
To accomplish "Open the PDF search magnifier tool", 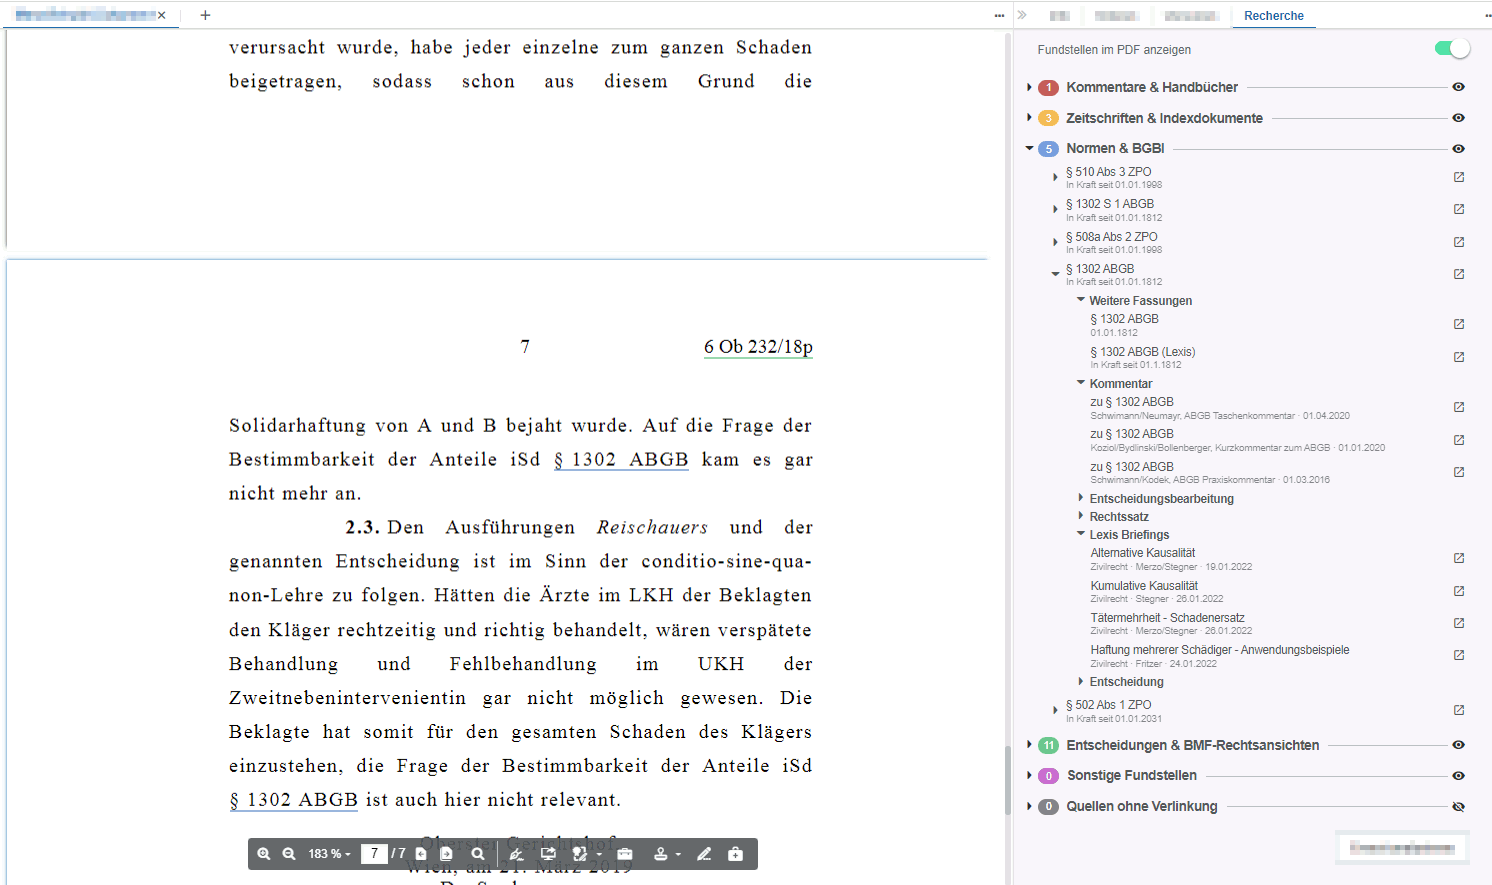I will pos(478,854).
